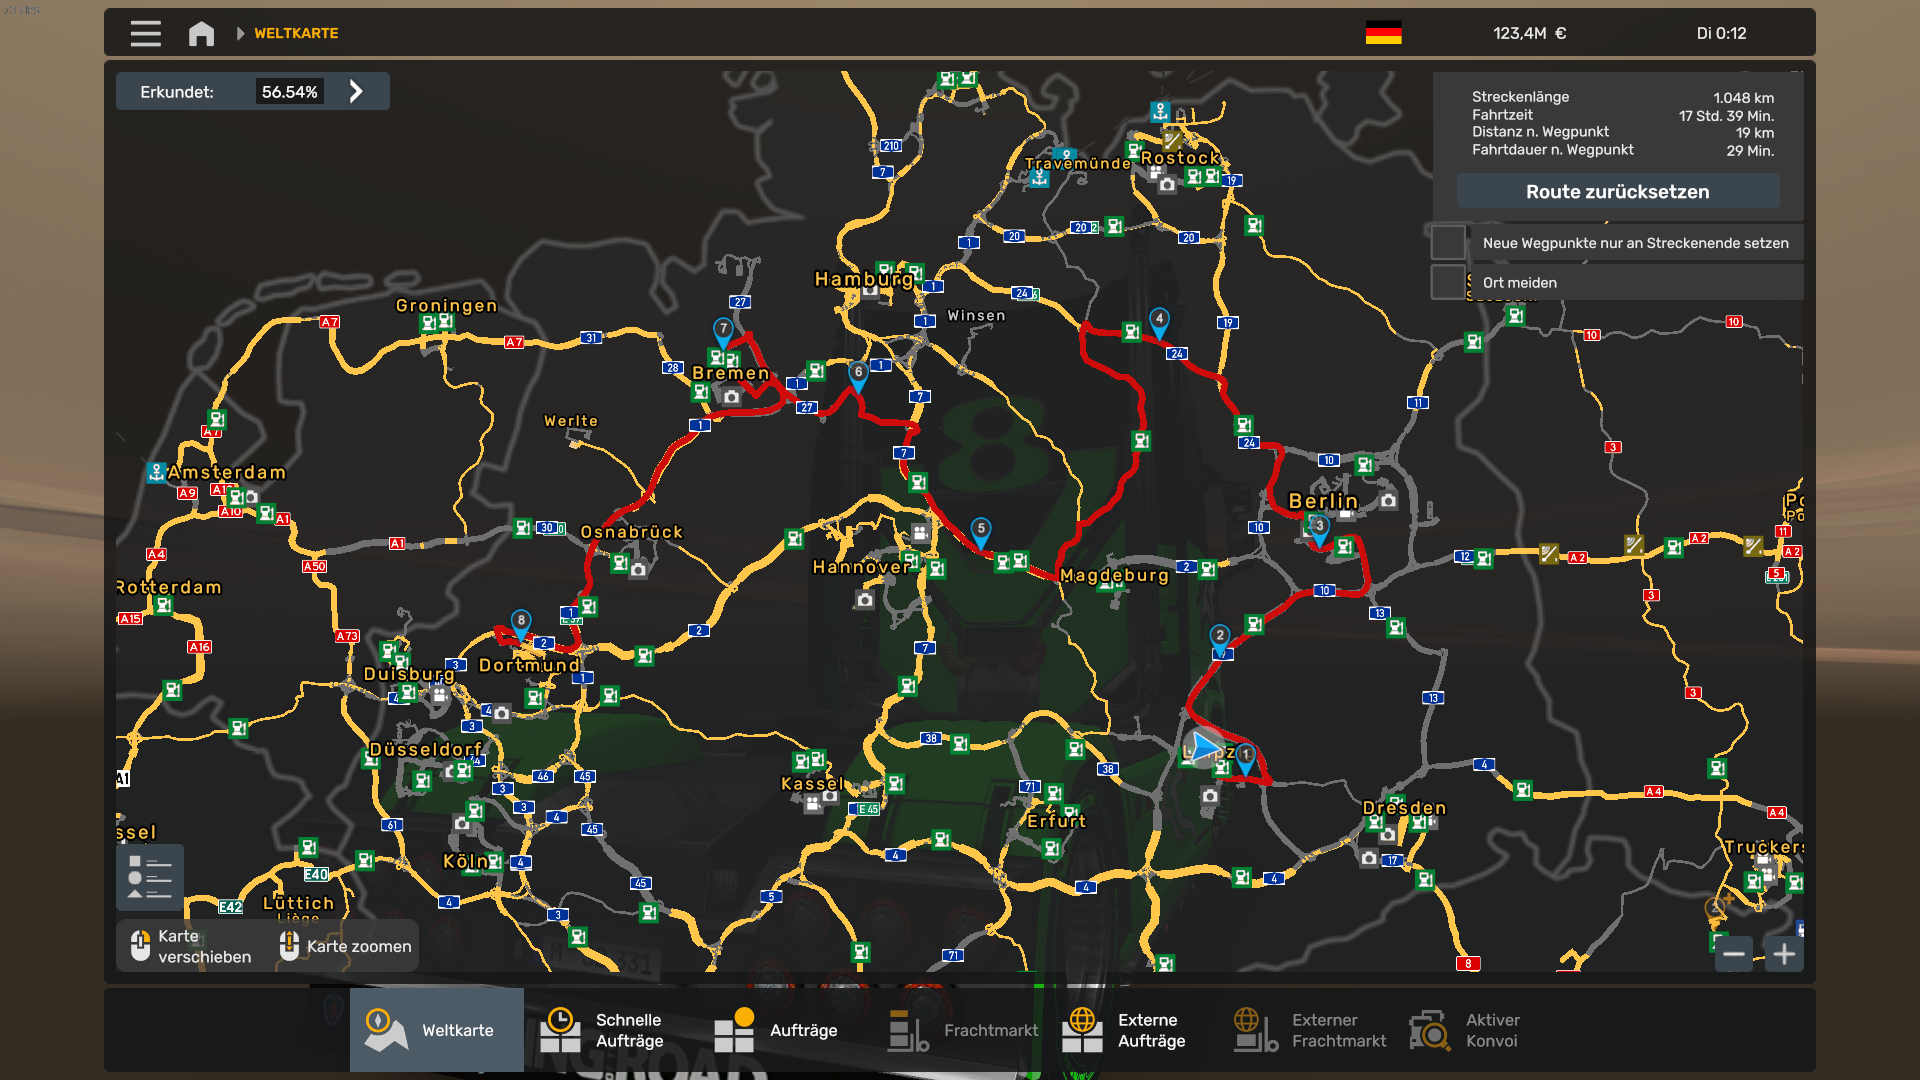Click the ferry port icon at Amsterdam

(x=156, y=472)
